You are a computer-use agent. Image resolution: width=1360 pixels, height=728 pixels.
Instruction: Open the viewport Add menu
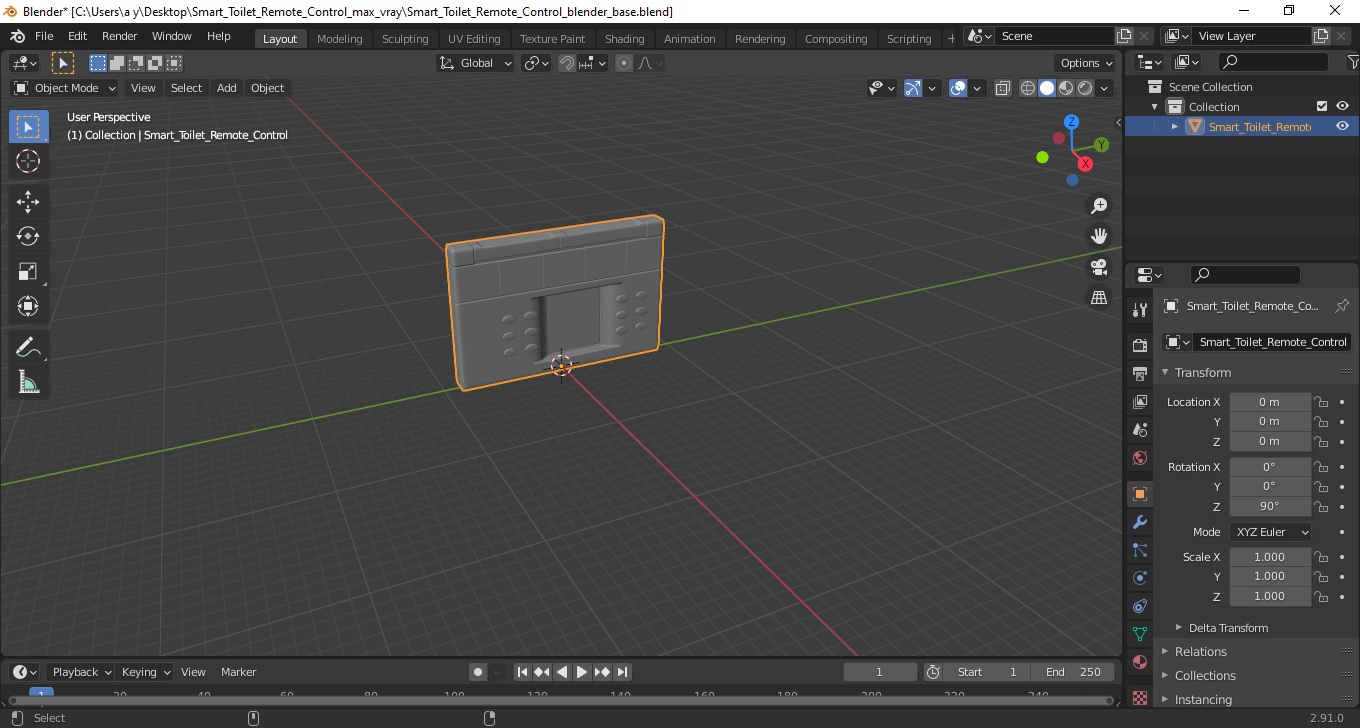tap(227, 88)
